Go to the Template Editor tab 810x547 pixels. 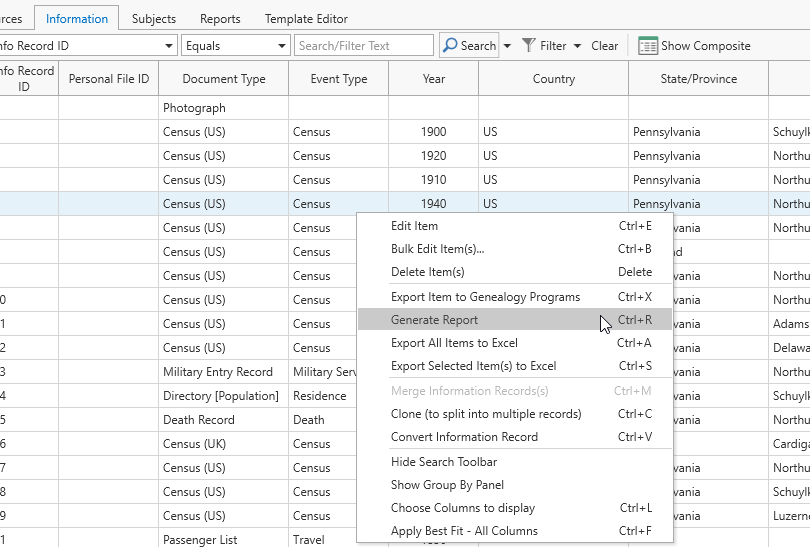click(x=306, y=19)
